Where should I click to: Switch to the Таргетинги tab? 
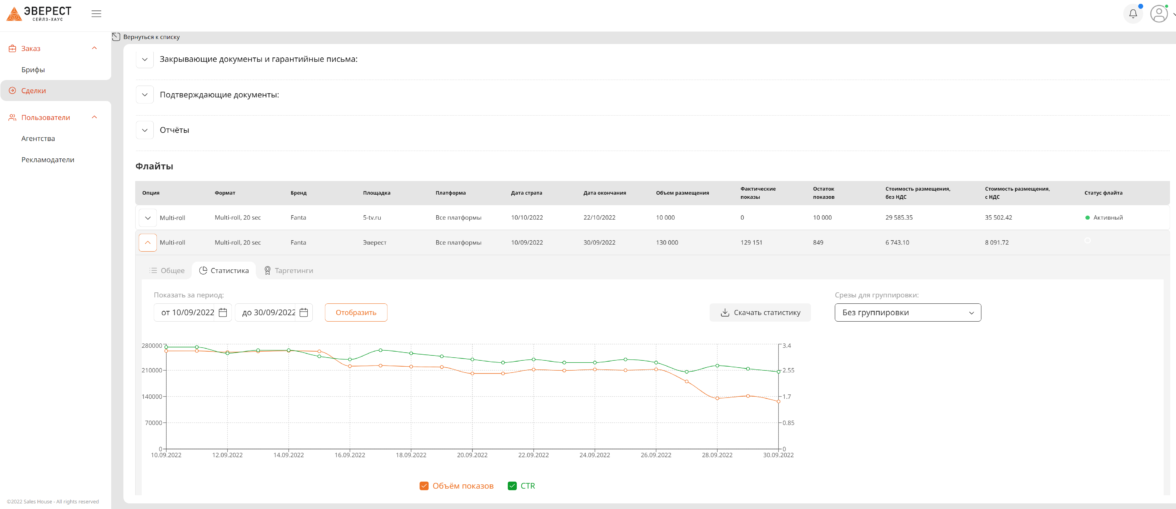[288, 270]
